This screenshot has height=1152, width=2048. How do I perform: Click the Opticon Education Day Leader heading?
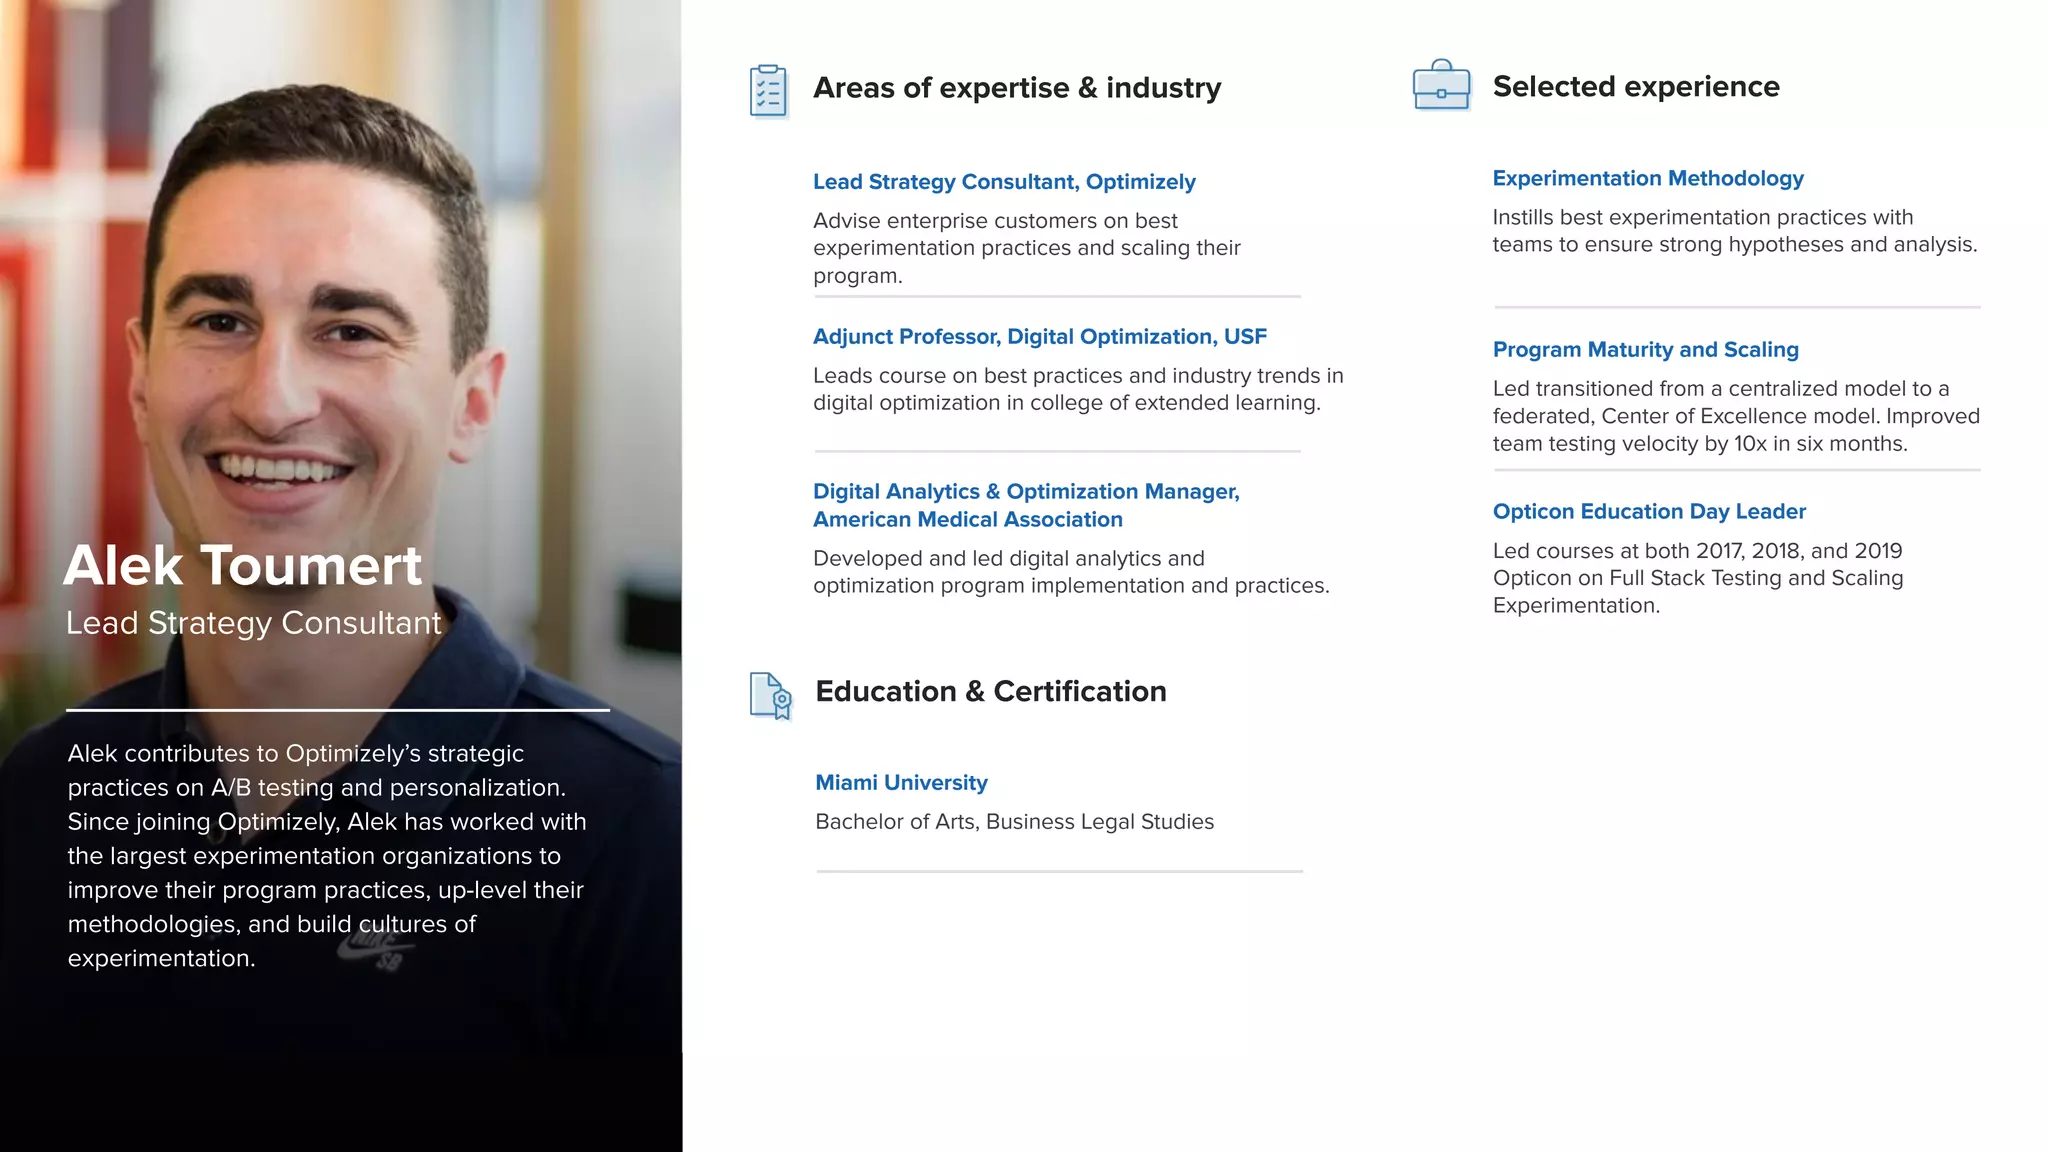point(1648,512)
